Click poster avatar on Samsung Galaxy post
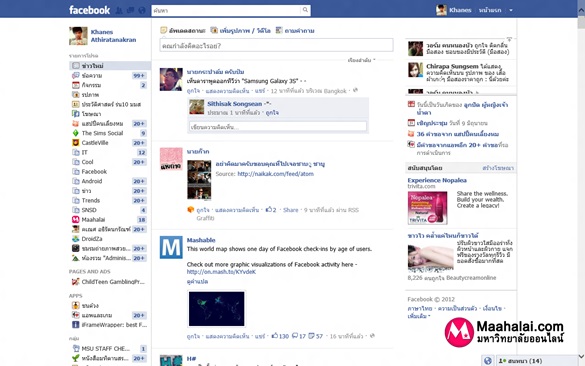 point(171,79)
